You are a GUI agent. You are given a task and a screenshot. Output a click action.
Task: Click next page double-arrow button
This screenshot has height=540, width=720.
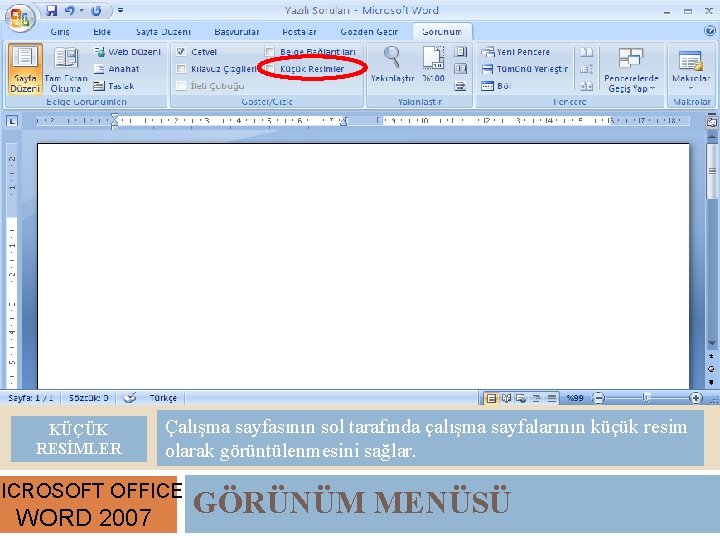(x=712, y=382)
